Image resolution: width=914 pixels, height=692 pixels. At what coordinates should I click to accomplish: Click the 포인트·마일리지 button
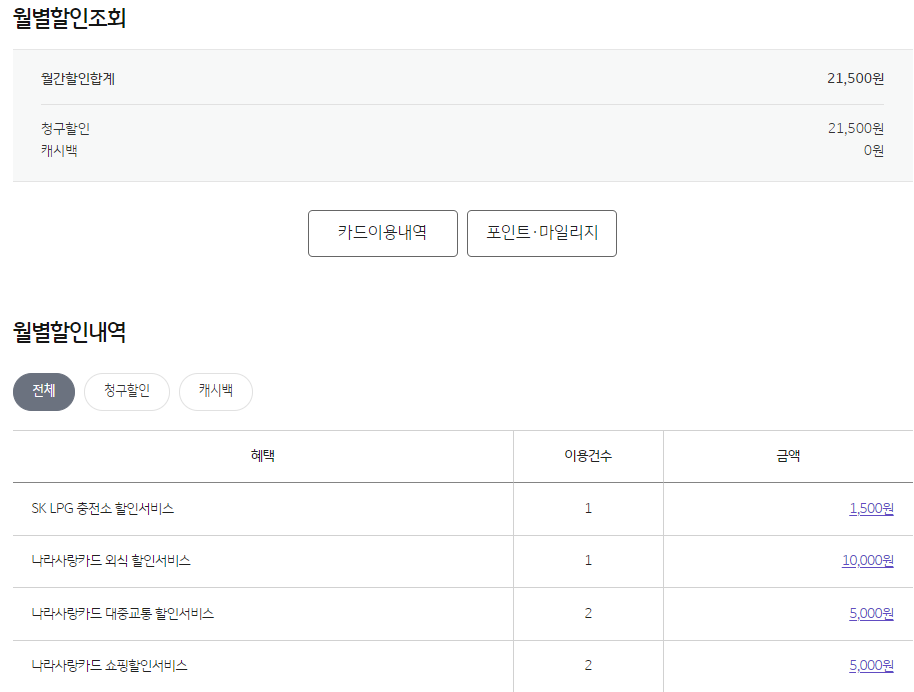(542, 233)
